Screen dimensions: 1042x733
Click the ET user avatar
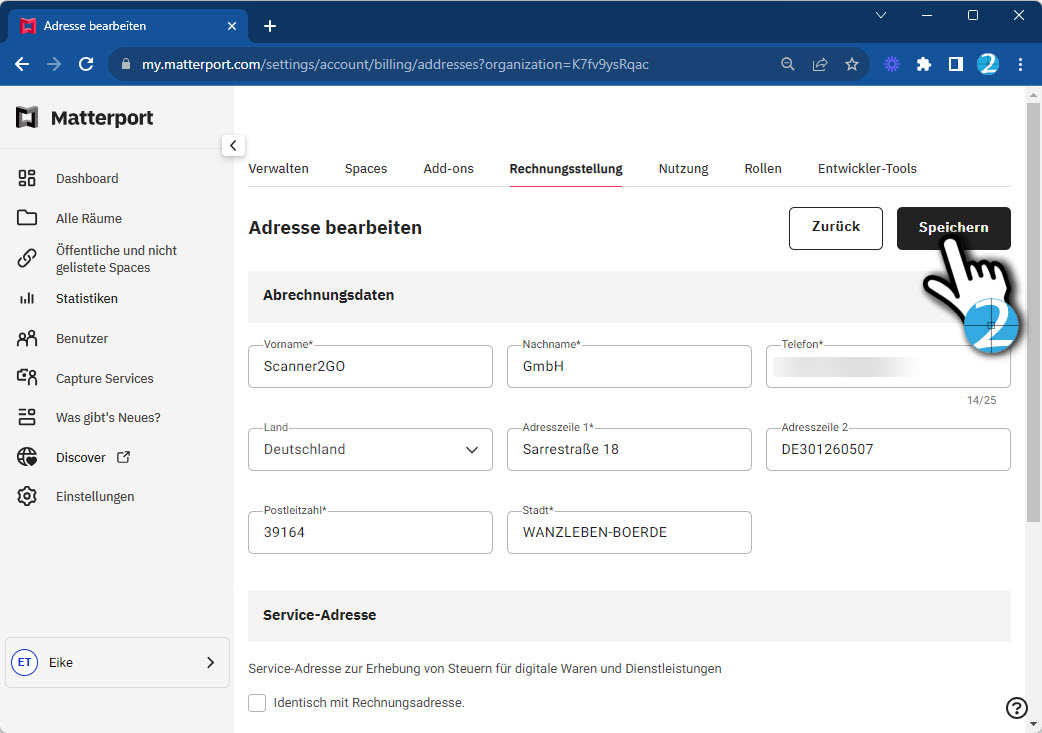click(25, 663)
